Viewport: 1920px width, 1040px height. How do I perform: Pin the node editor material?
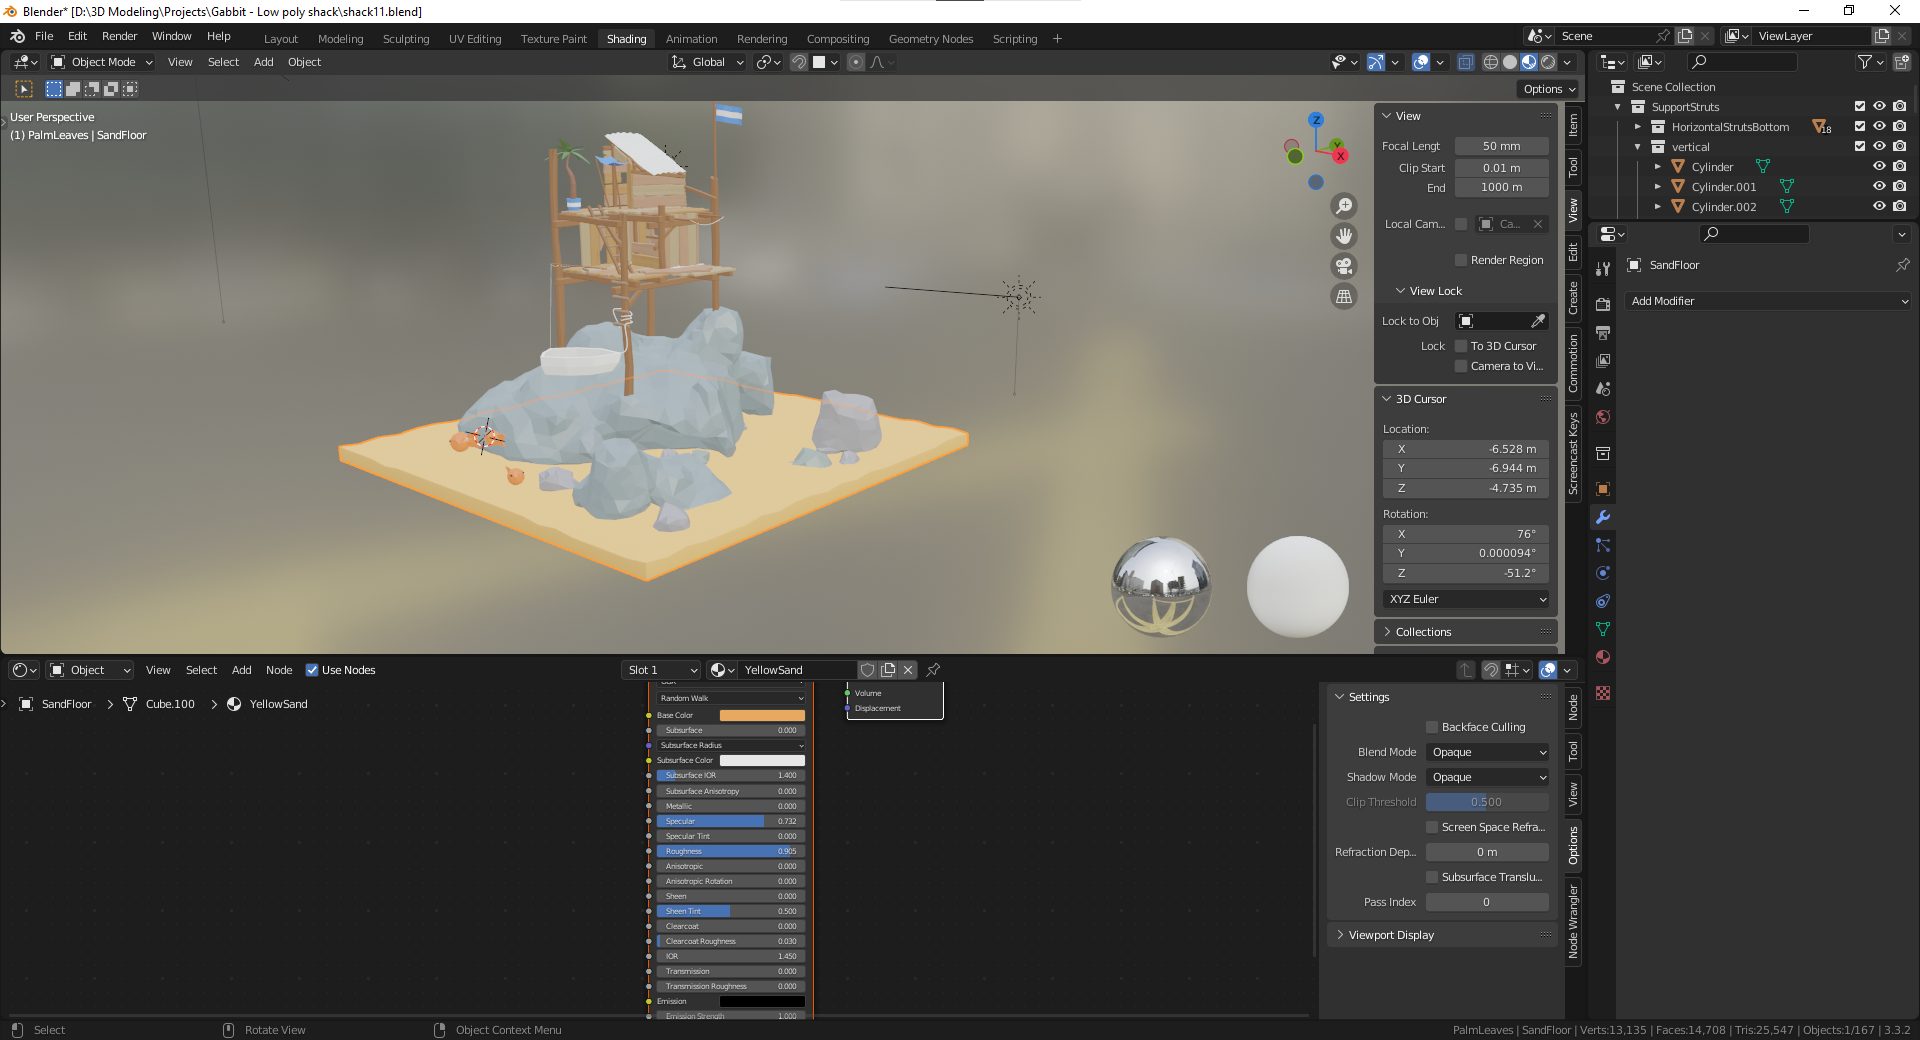[933, 670]
